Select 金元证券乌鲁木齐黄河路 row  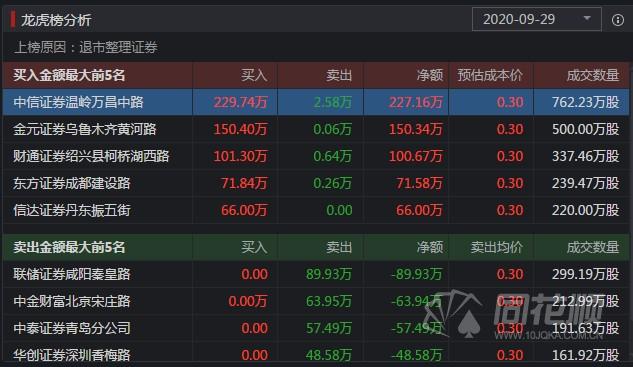click(x=316, y=129)
